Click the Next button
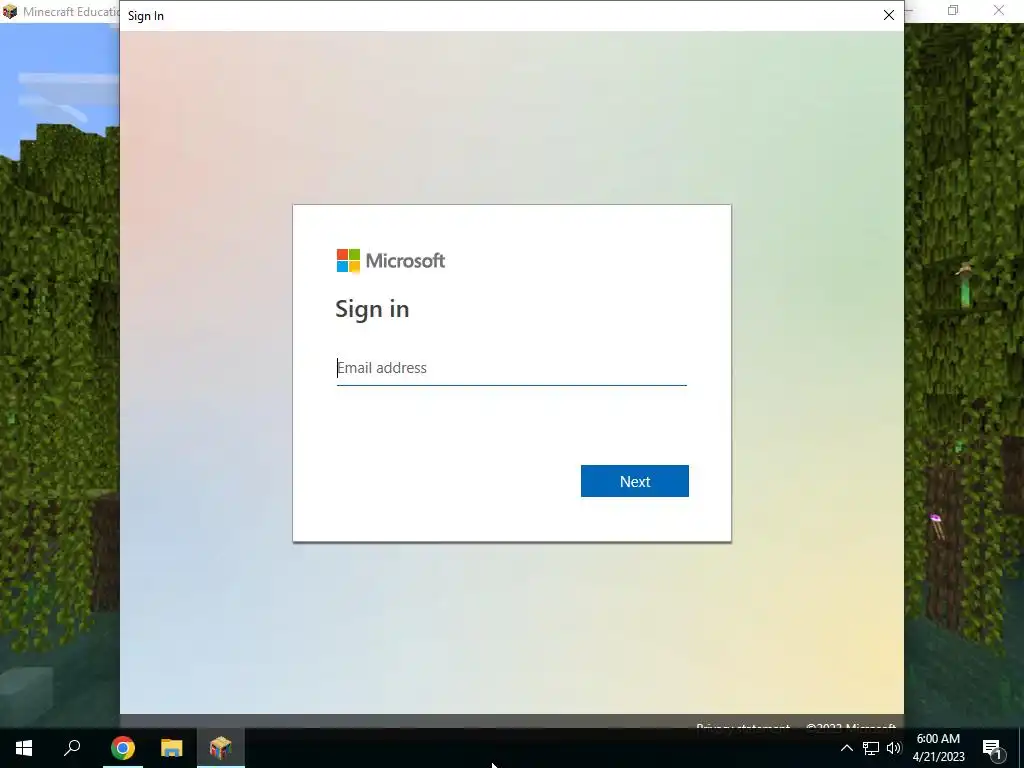The height and width of the screenshot is (768, 1024). (x=635, y=481)
